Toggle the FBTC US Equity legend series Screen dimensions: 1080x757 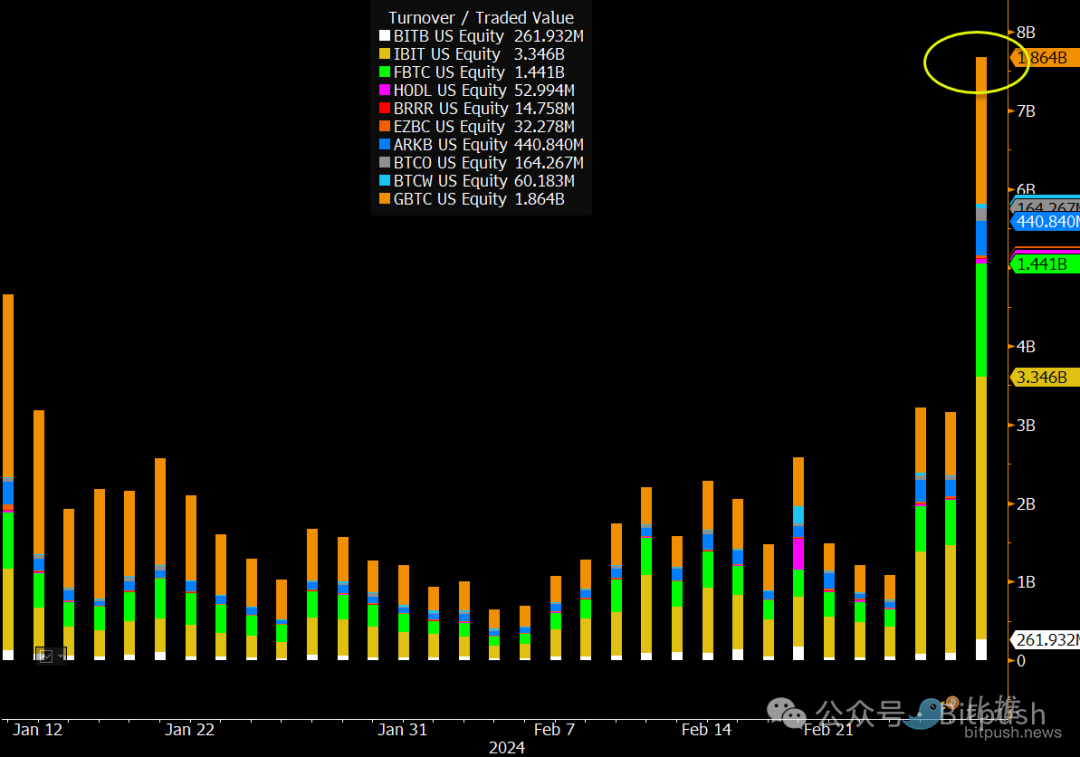[449, 73]
